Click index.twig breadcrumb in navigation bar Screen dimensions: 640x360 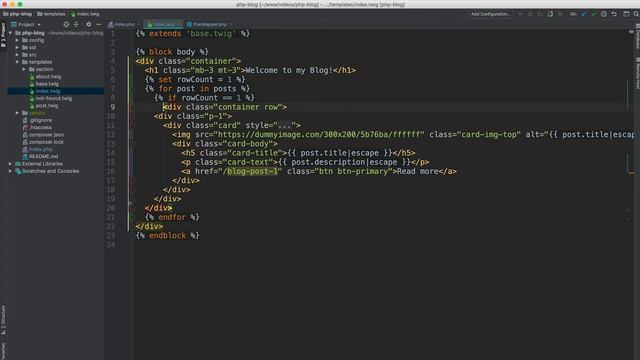coord(85,14)
